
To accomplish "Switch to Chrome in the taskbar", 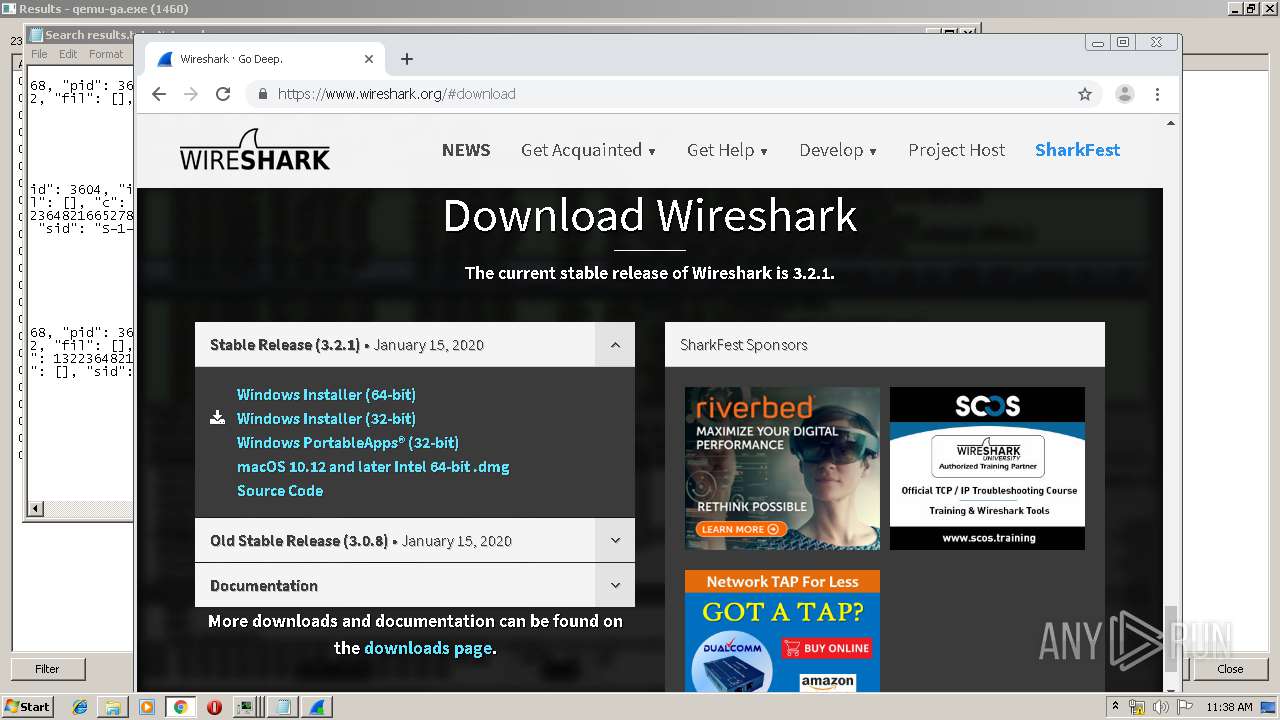I will pyautogui.click(x=180, y=707).
